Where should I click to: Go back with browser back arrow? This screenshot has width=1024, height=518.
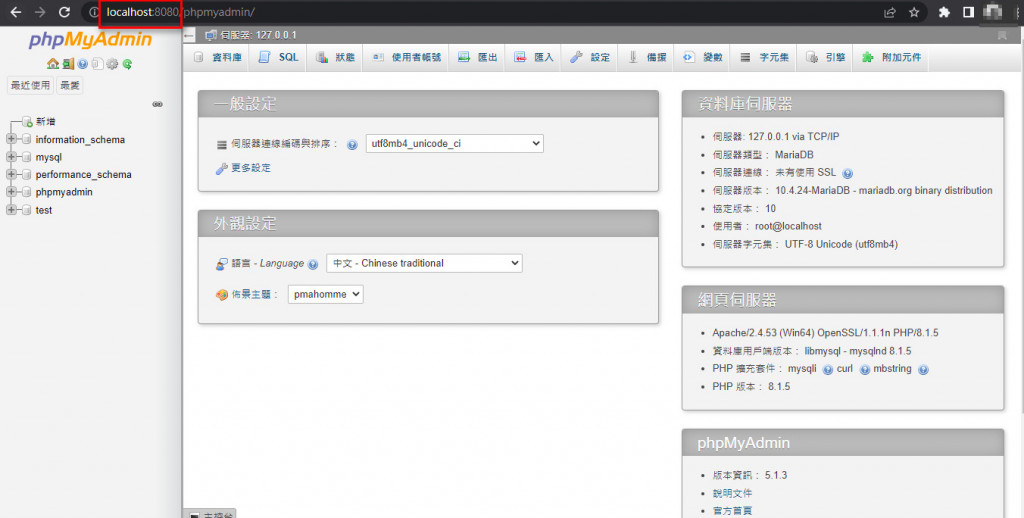(x=15, y=12)
